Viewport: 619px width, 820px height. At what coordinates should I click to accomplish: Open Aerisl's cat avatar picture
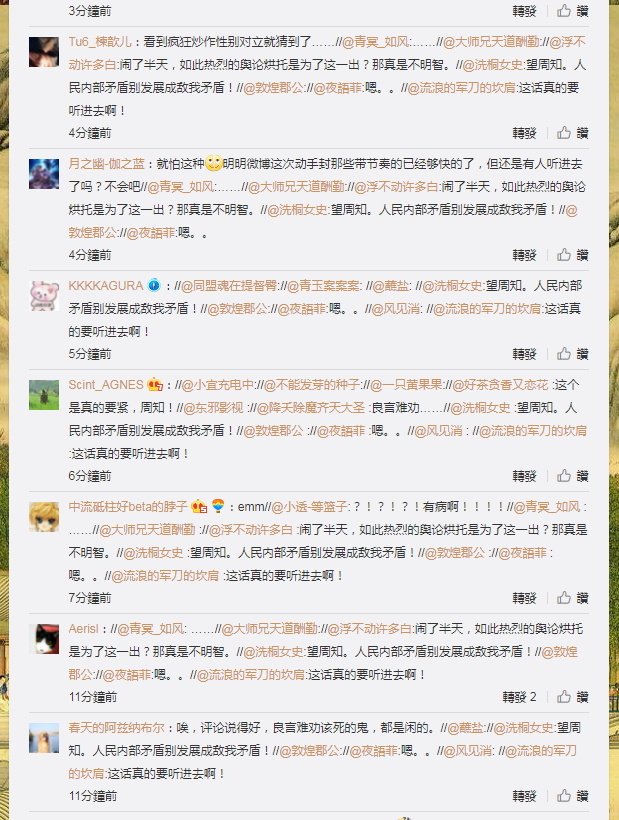[44, 639]
